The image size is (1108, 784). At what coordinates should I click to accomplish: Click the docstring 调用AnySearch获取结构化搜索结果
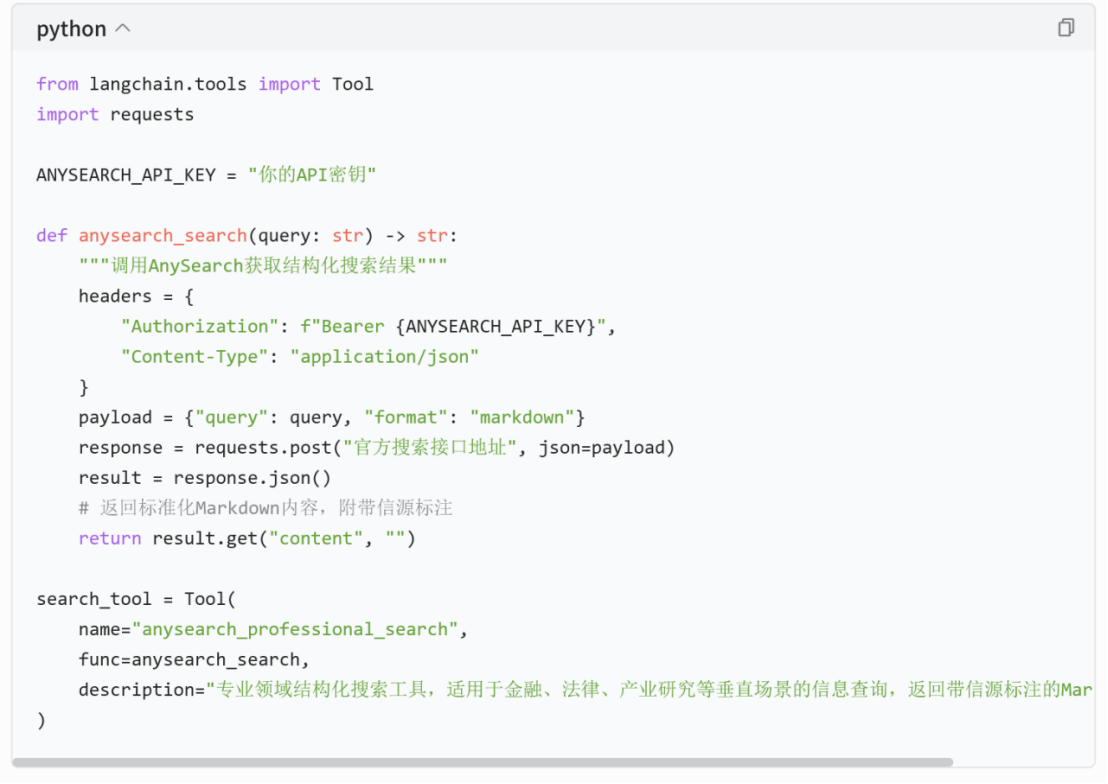263,266
